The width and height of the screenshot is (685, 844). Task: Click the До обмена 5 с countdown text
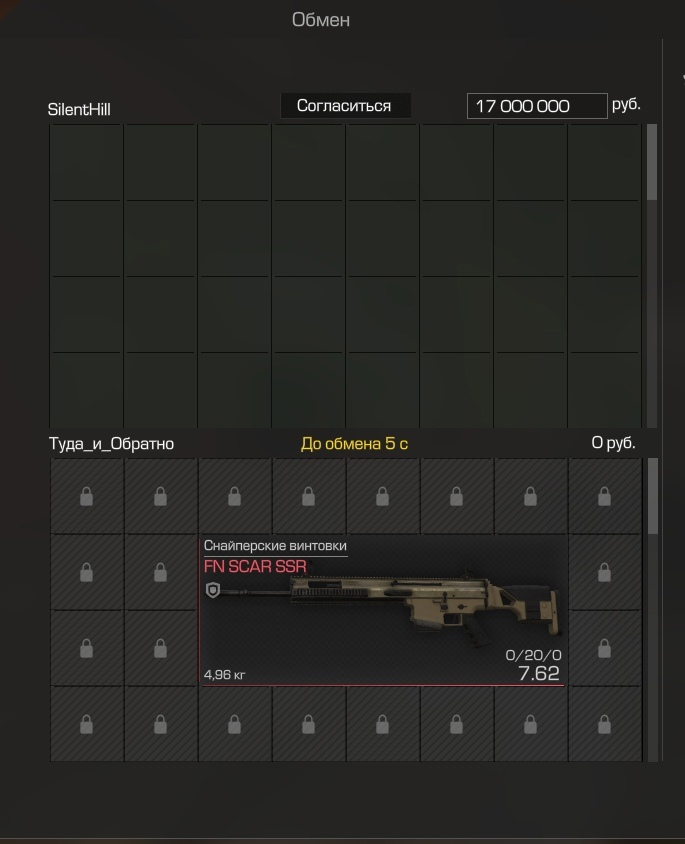[354, 444]
